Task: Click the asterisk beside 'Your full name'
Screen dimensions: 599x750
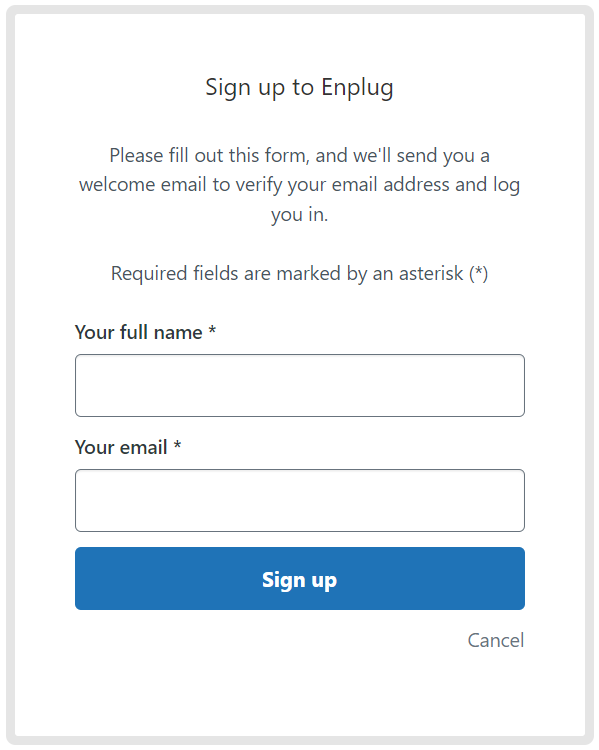Action: pos(212,330)
